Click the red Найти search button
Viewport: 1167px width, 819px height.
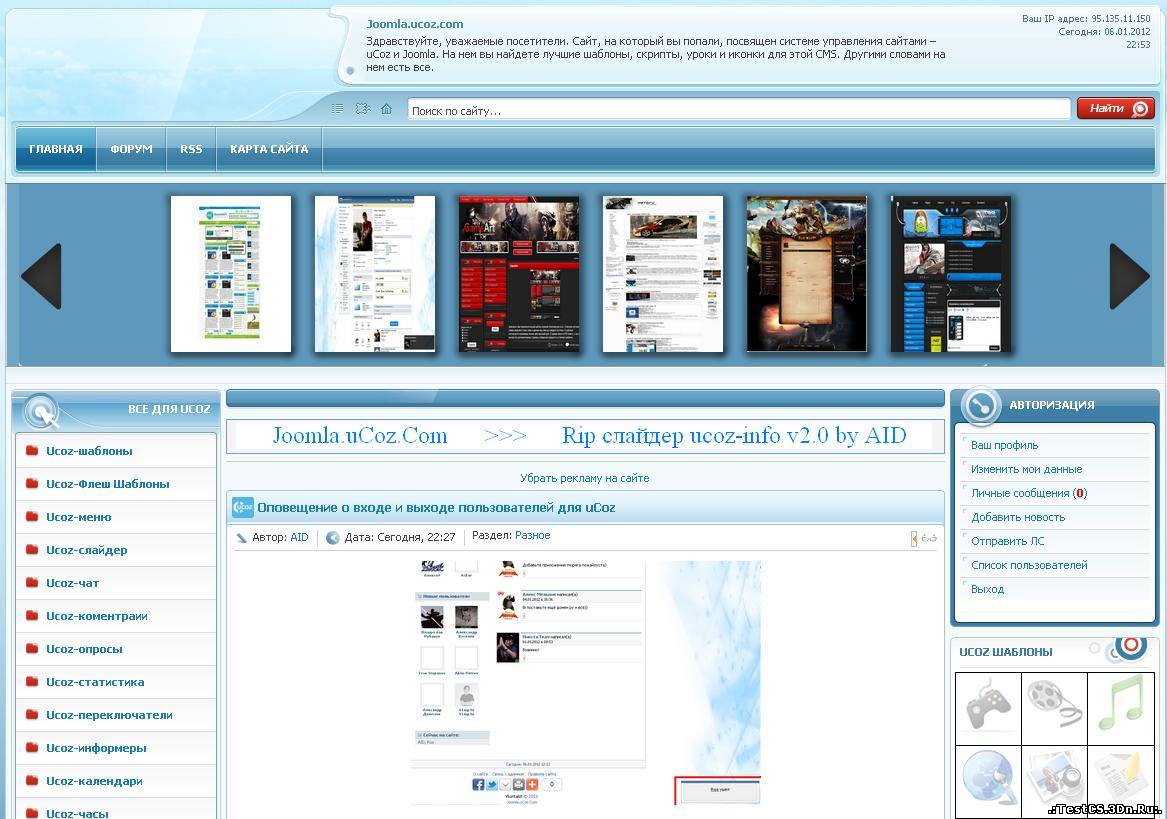click(1116, 109)
